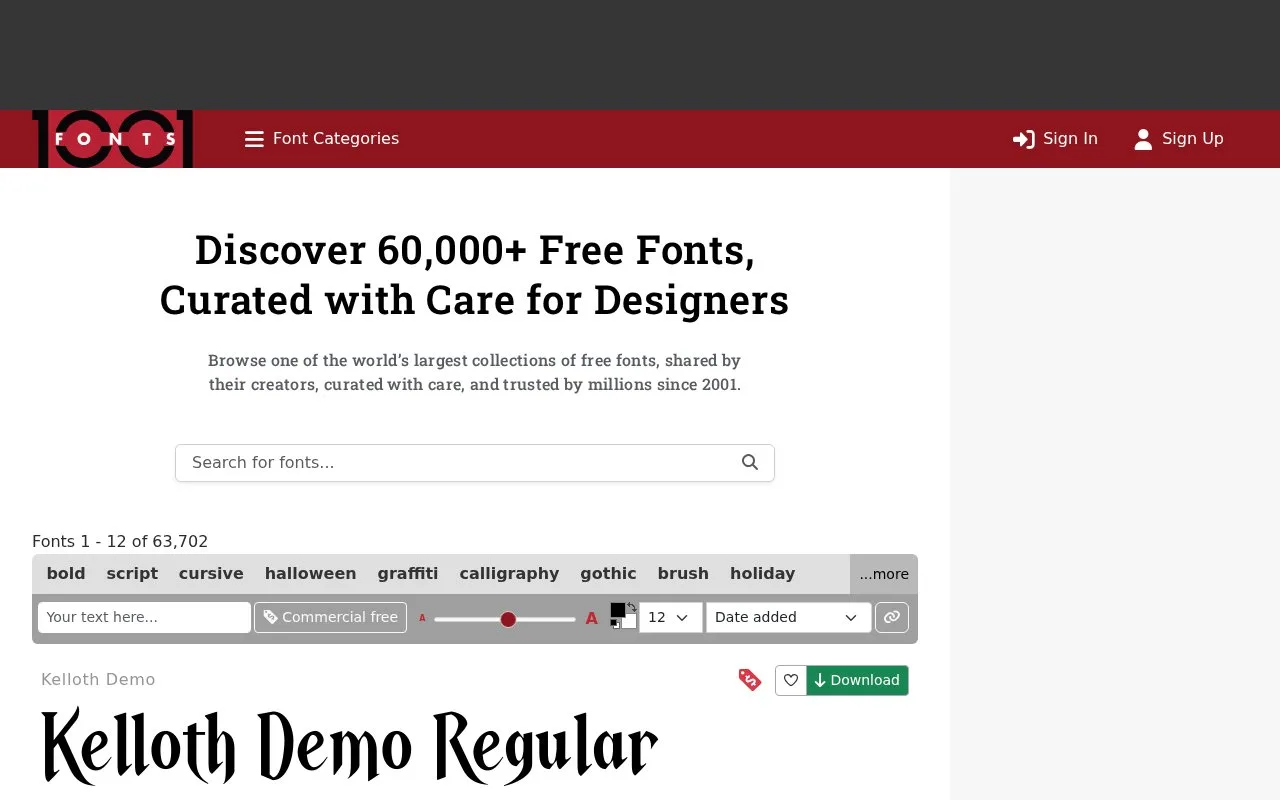Click the small A decrease size icon
Viewport: 1280px width, 800px height.
pos(422,618)
